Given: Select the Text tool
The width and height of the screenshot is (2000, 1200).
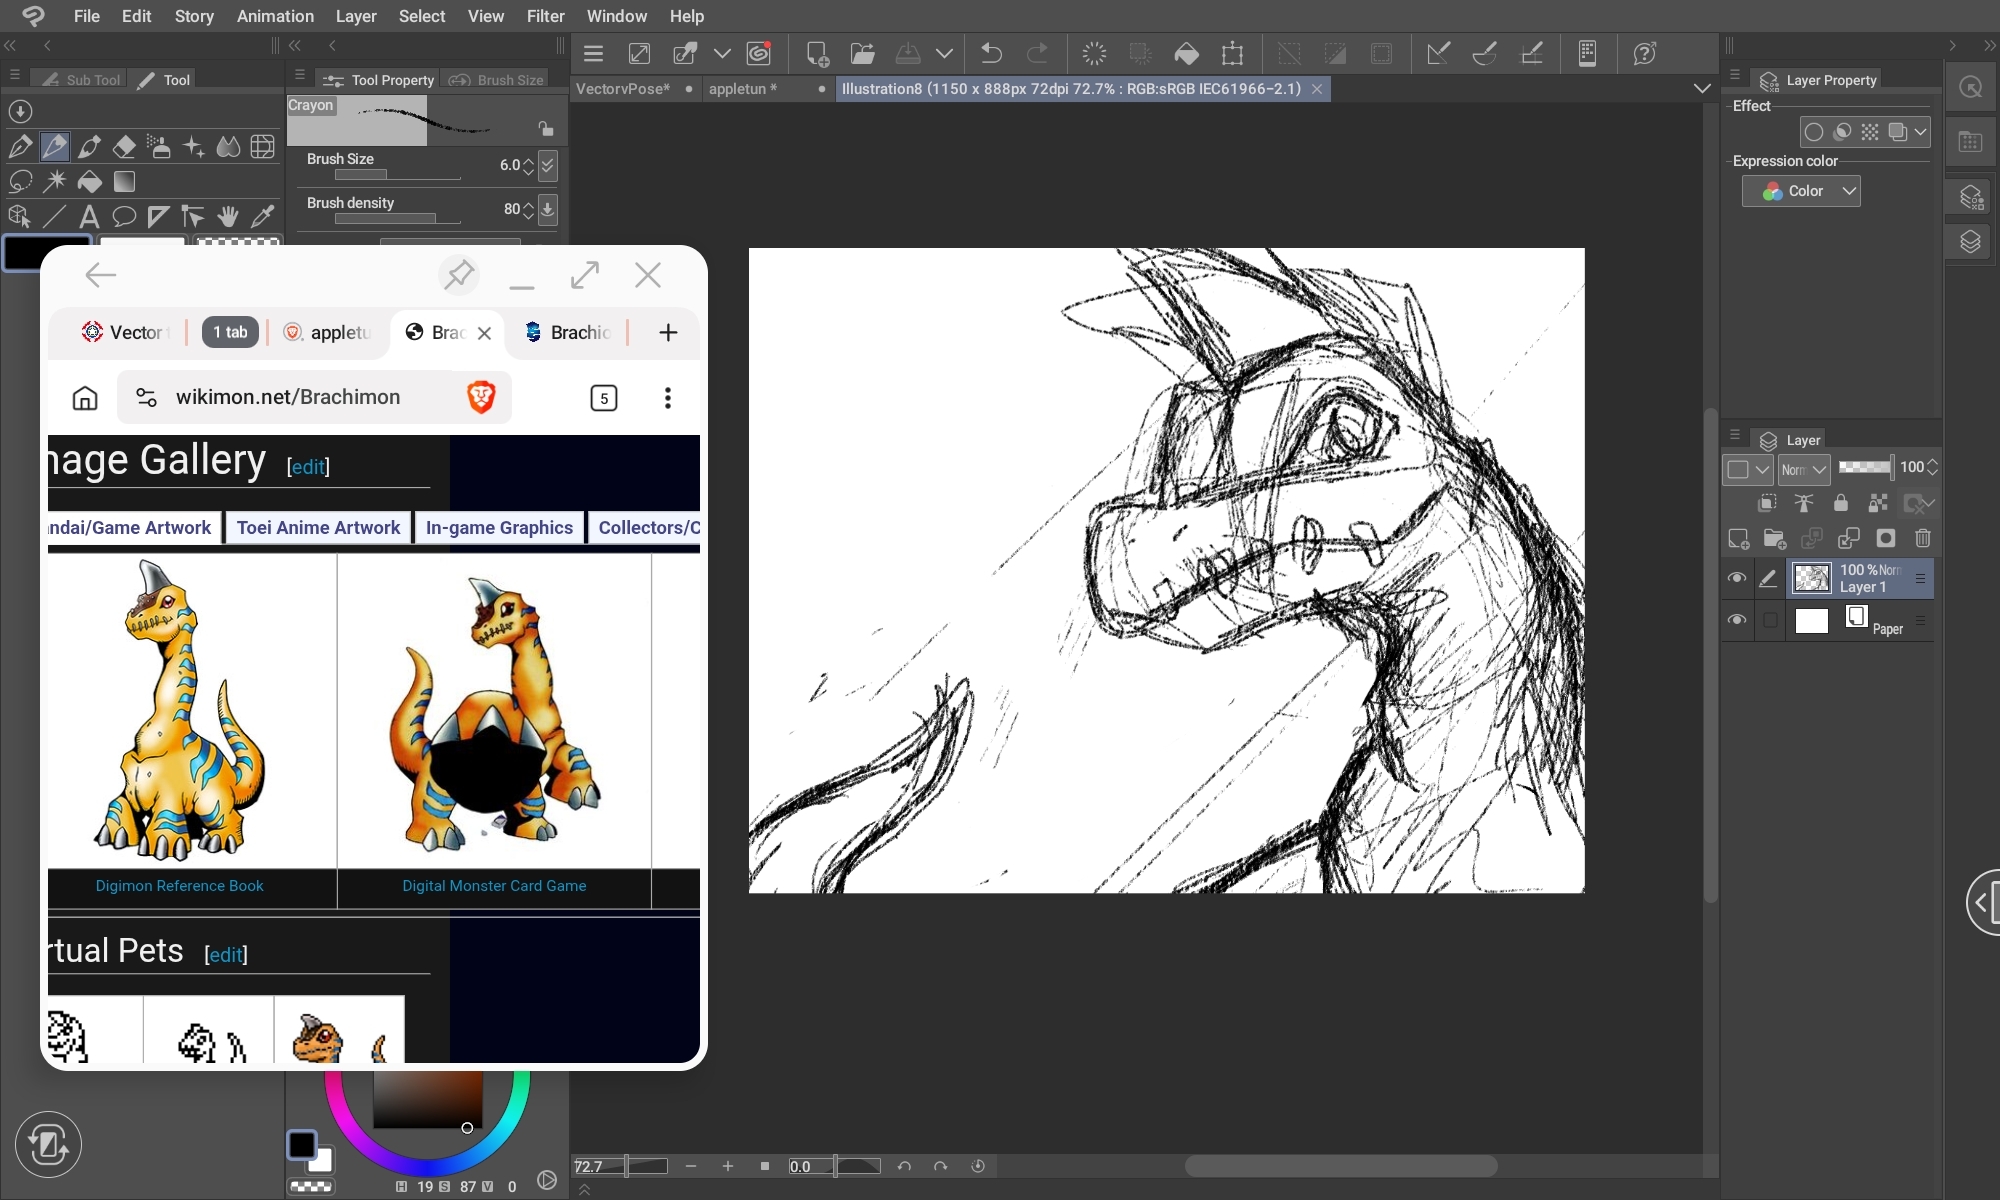Looking at the screenshot, I should 89,216.
